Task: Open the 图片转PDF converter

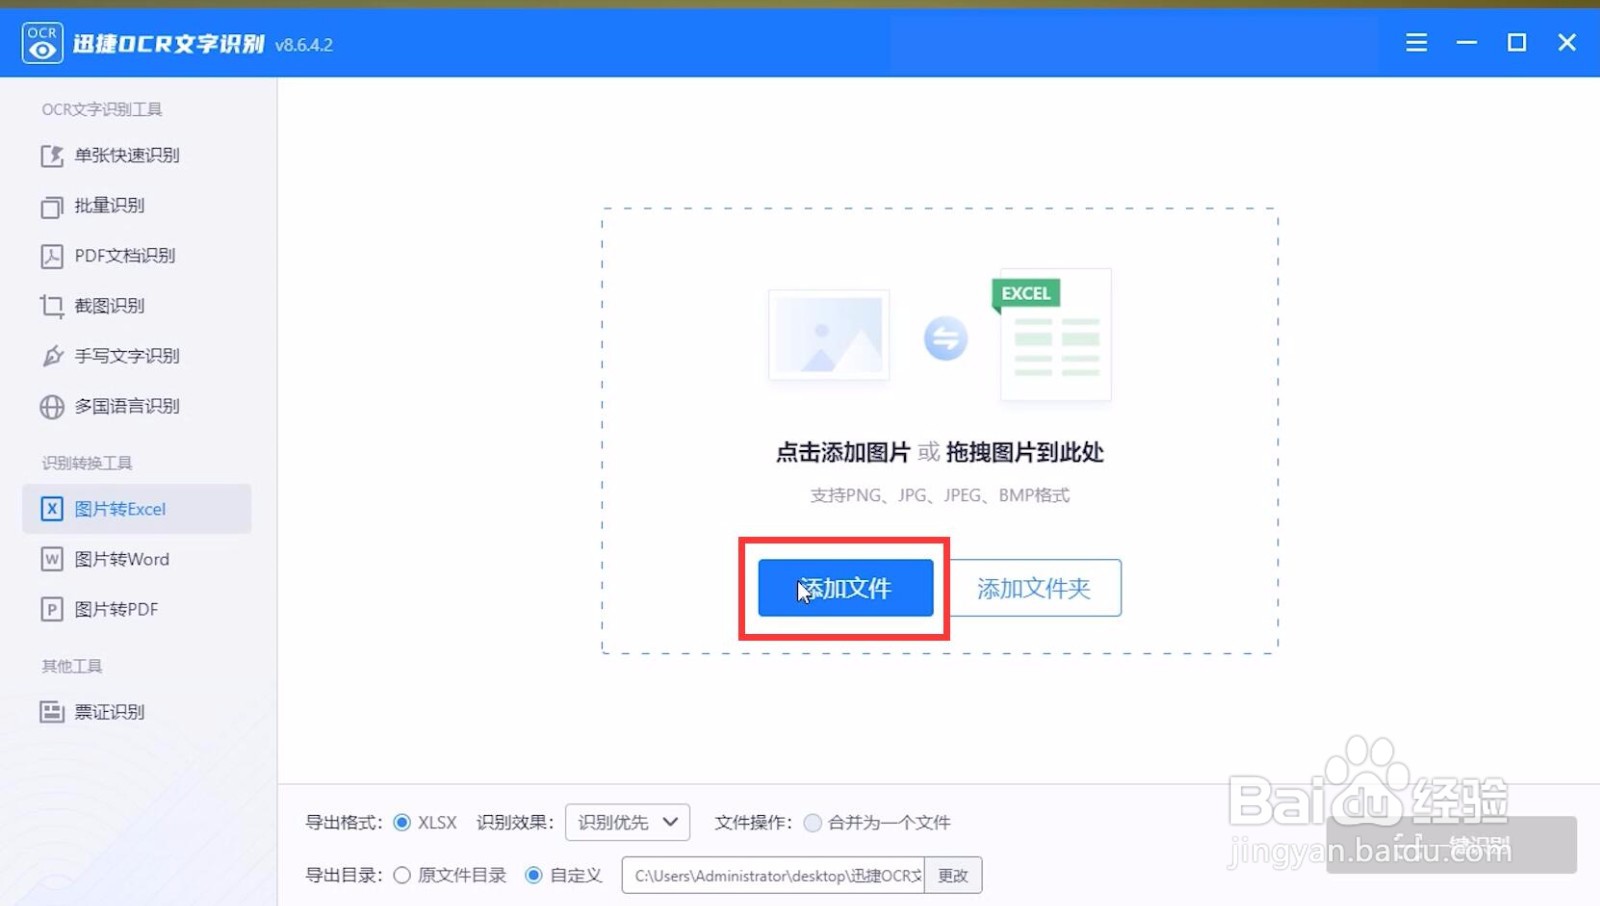Action: pyautogui.click(x=115, y=609)
